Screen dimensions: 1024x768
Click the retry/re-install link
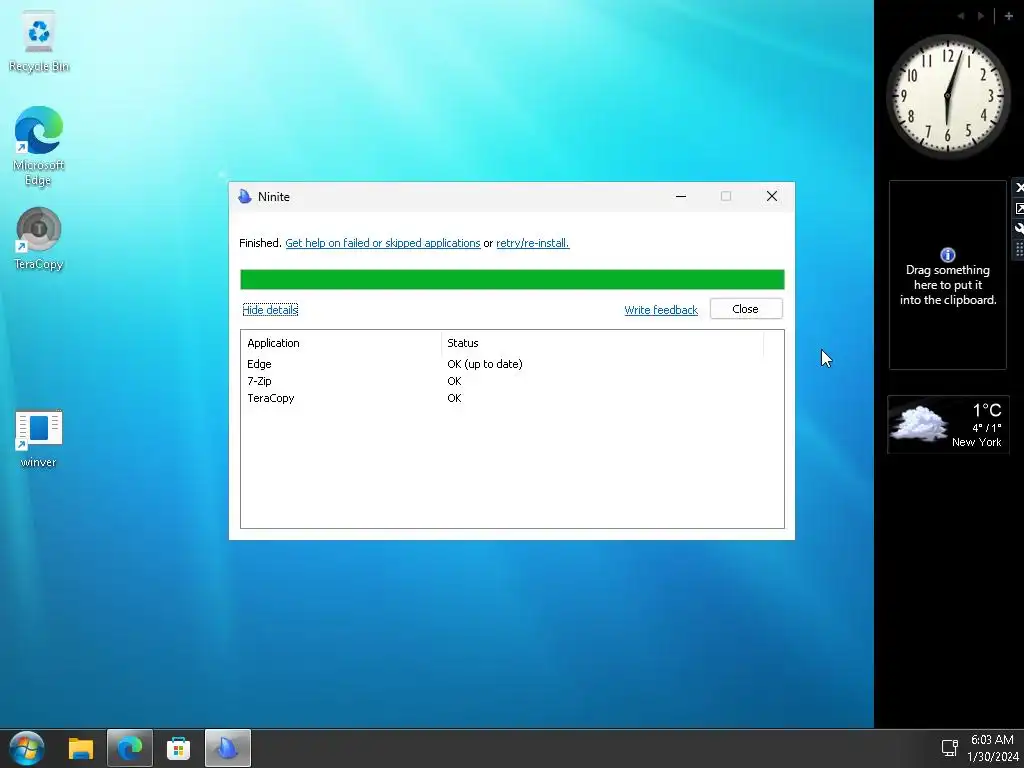pyautogui.click(x=533, y=243)
